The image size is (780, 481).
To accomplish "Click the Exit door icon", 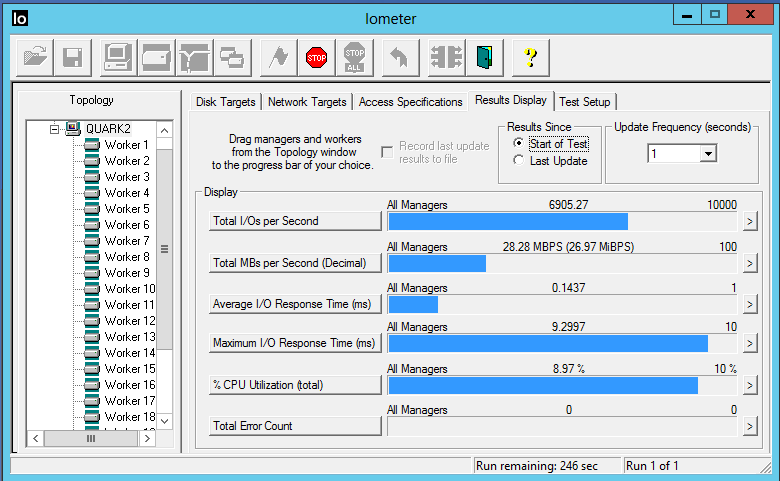I will pos(485,58).
